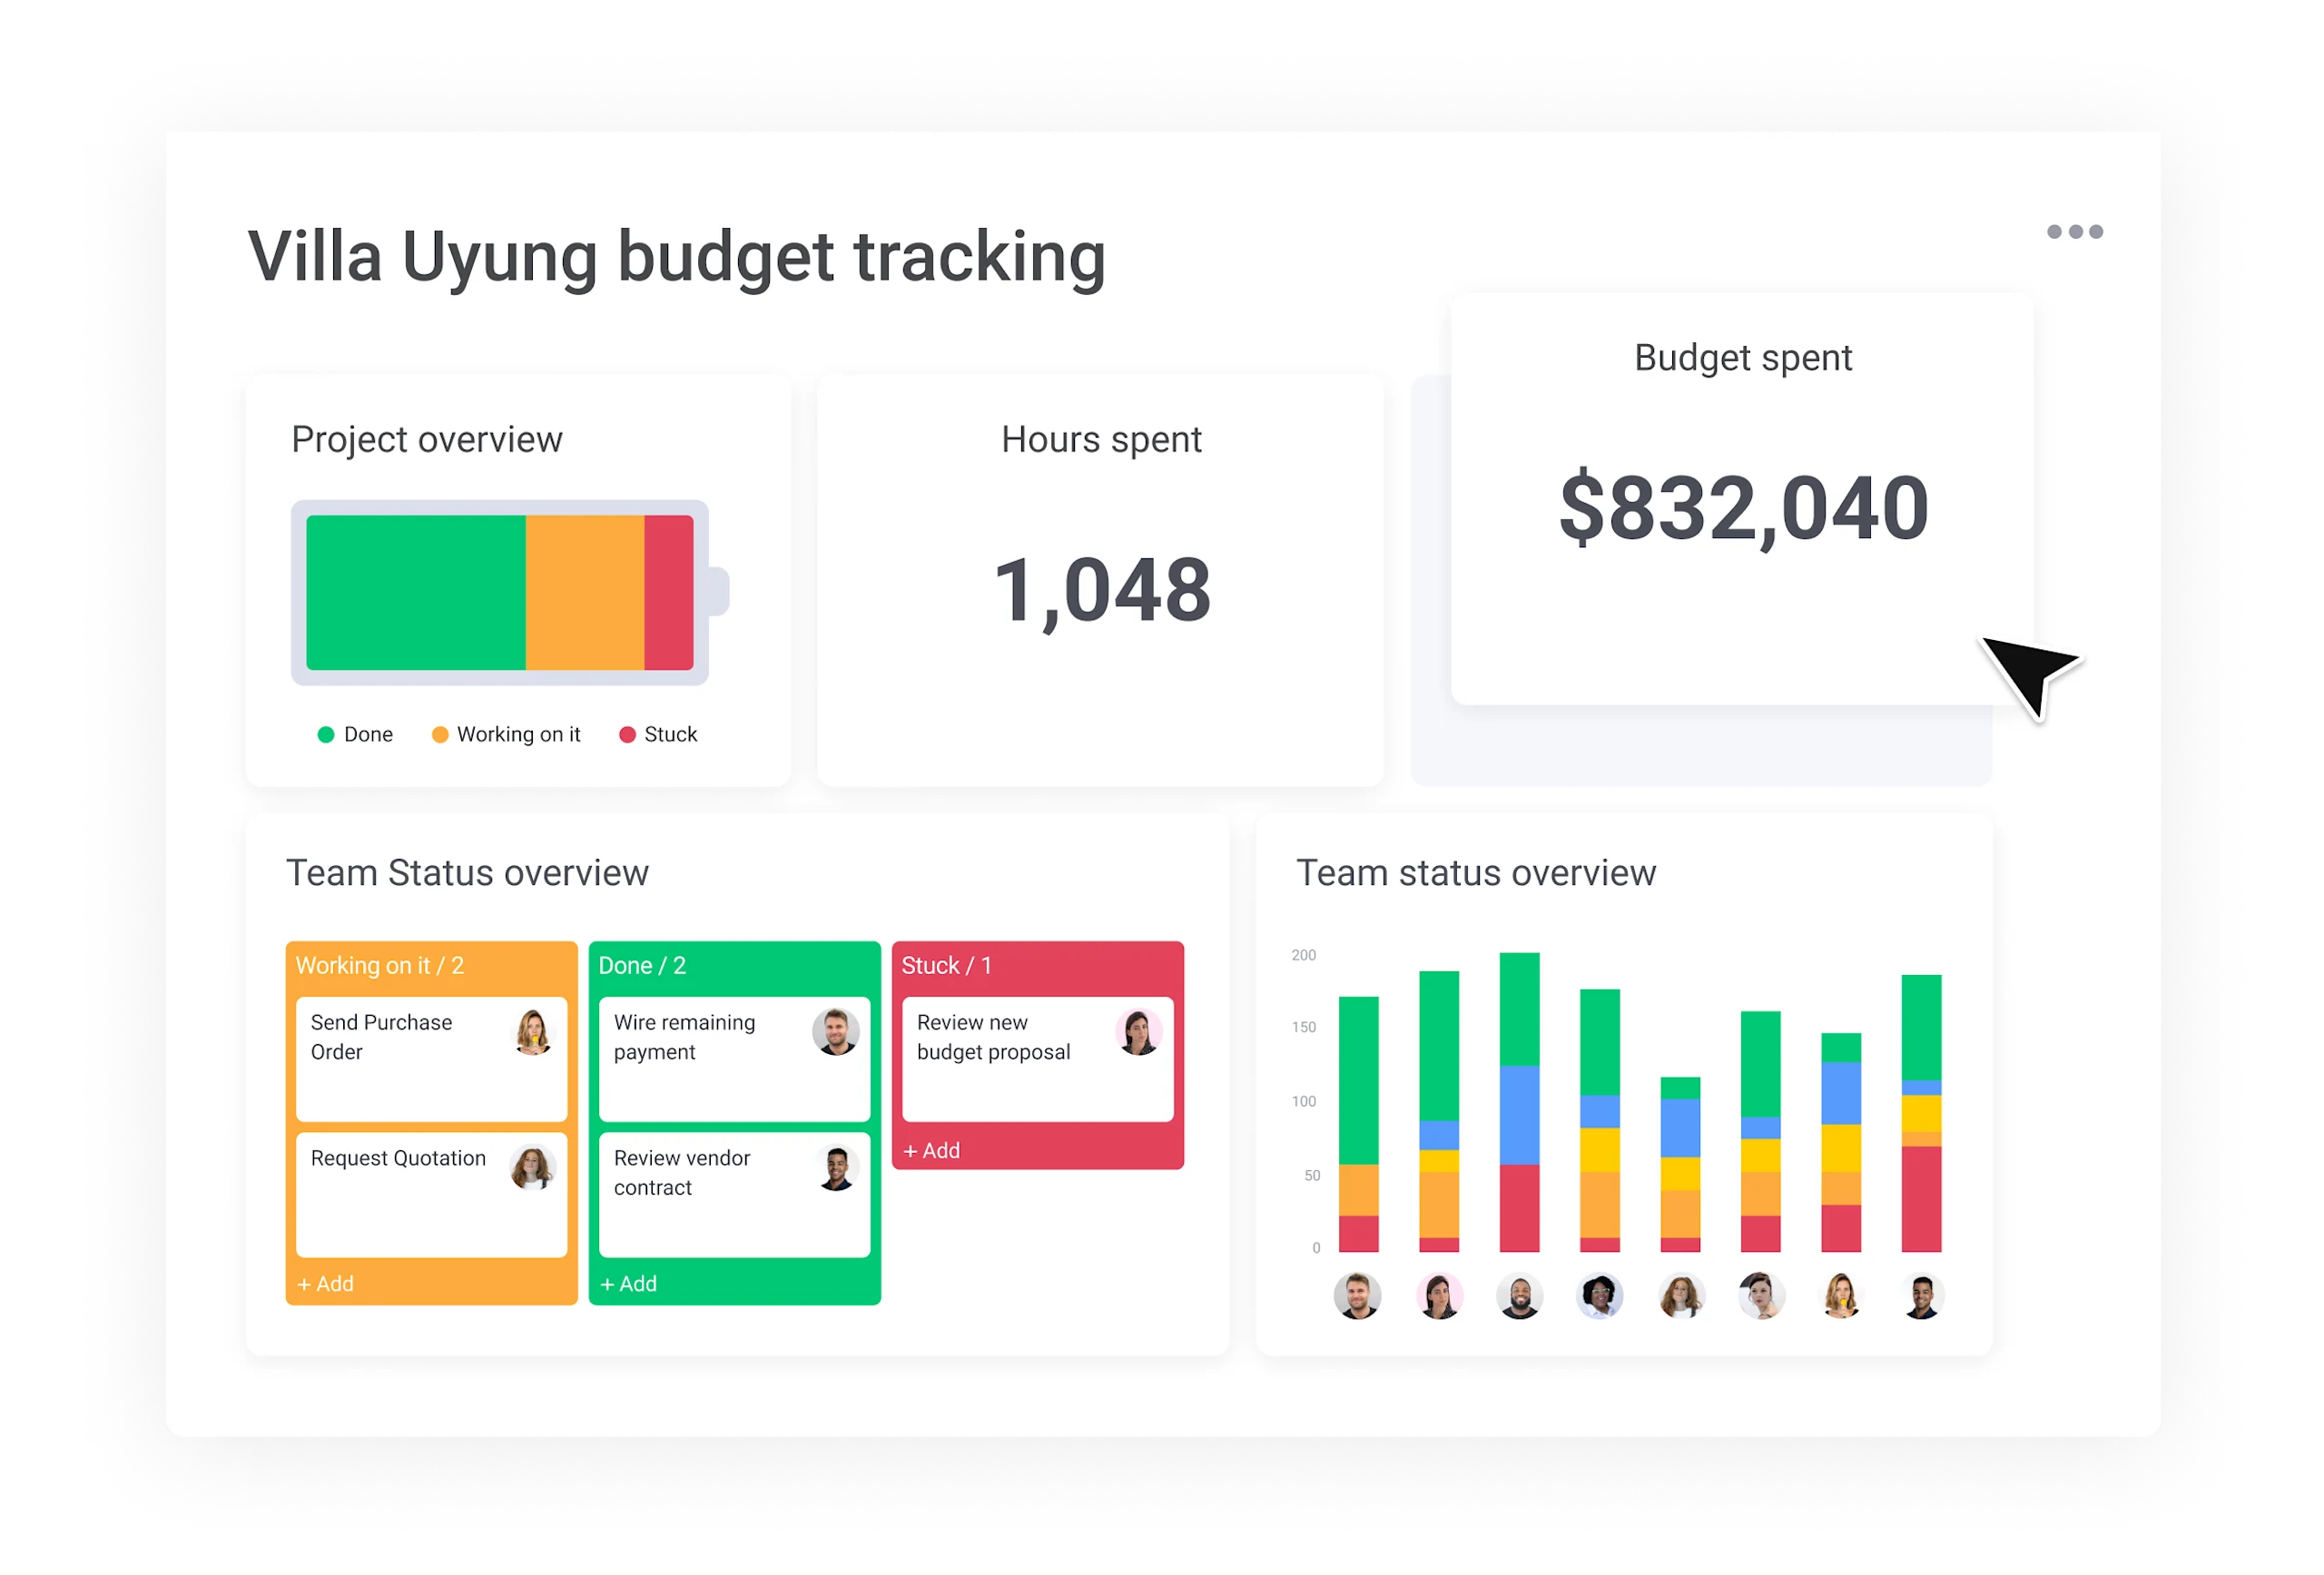Viewport: 2324px width, 1575px height.
Task: Click first bearded man avatar below chart
Action: pos(1357,1296)
